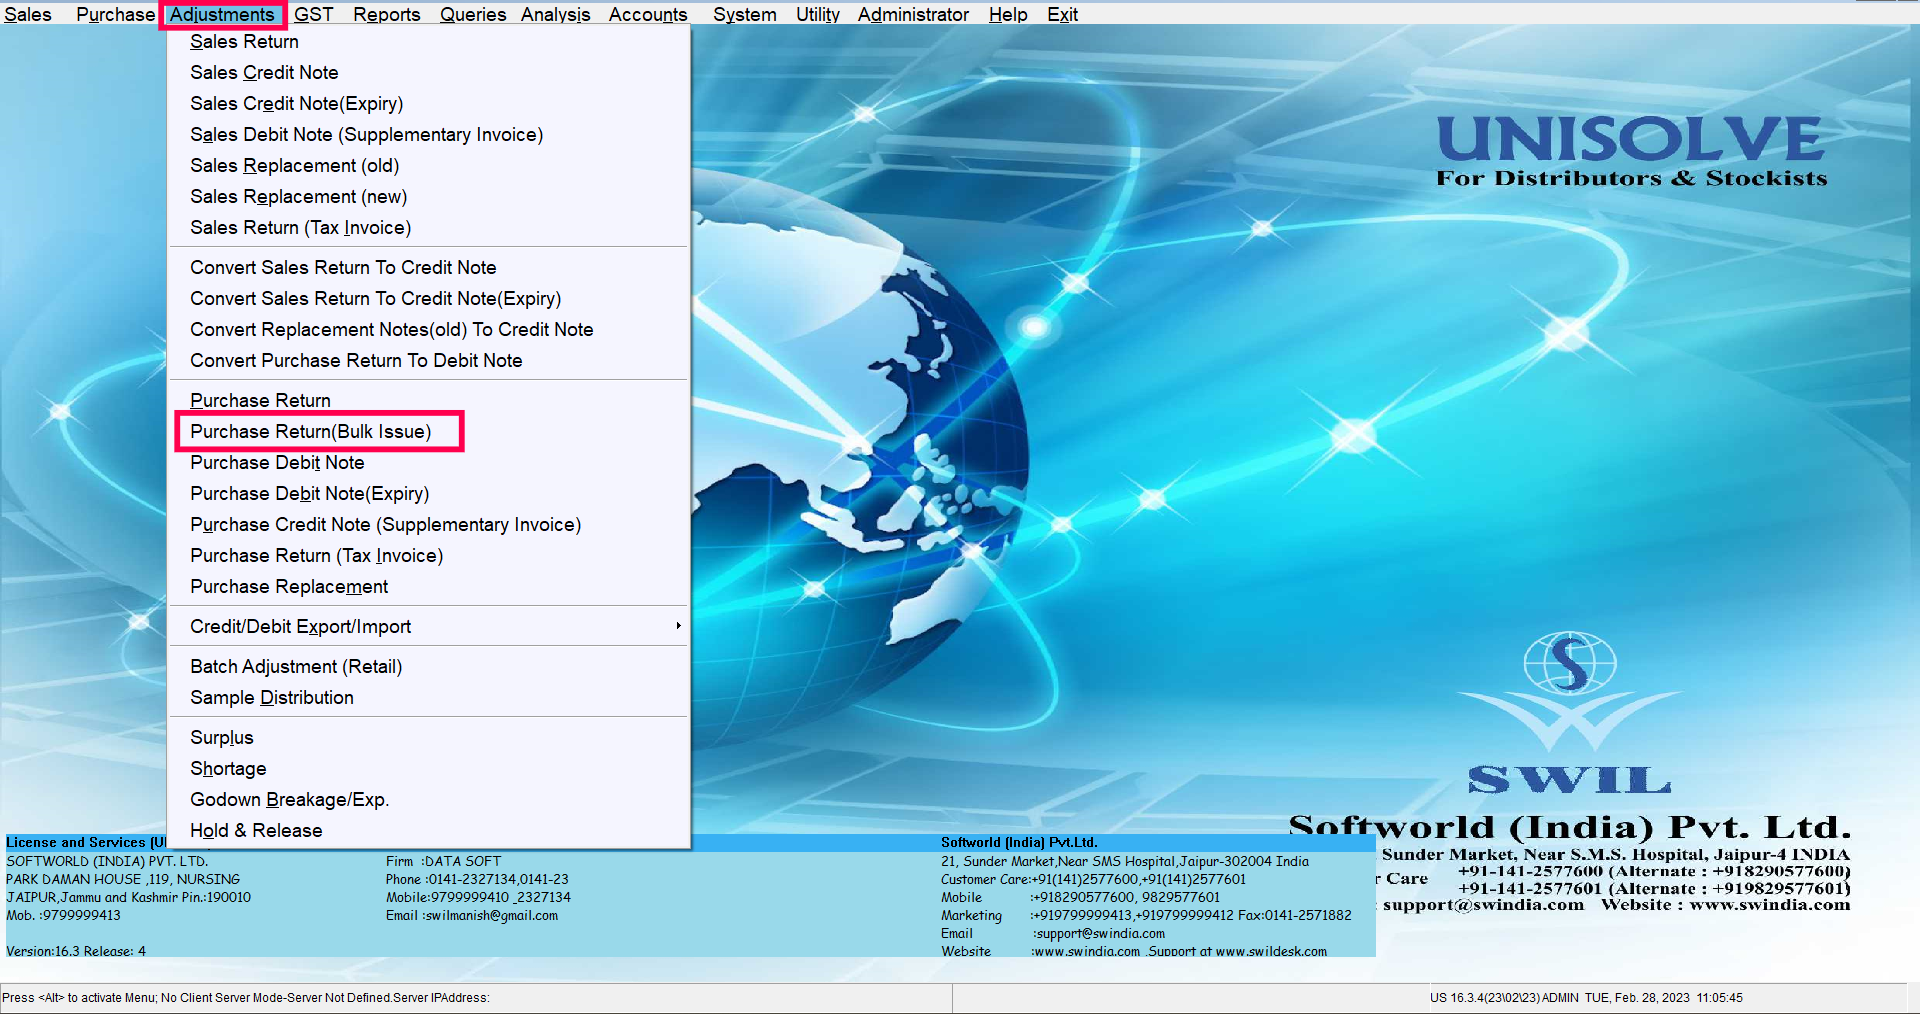This screenshot has height=1014, width=1920.
Task: Open the Analysis menu
Action: click(x=555, y=14)
